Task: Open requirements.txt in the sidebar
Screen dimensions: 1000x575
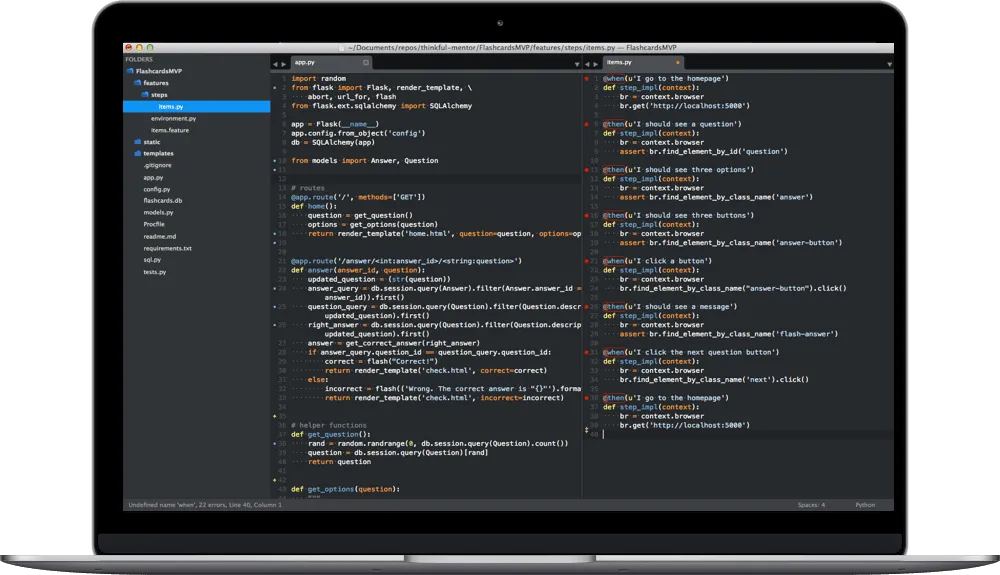Action: (167, 248)
